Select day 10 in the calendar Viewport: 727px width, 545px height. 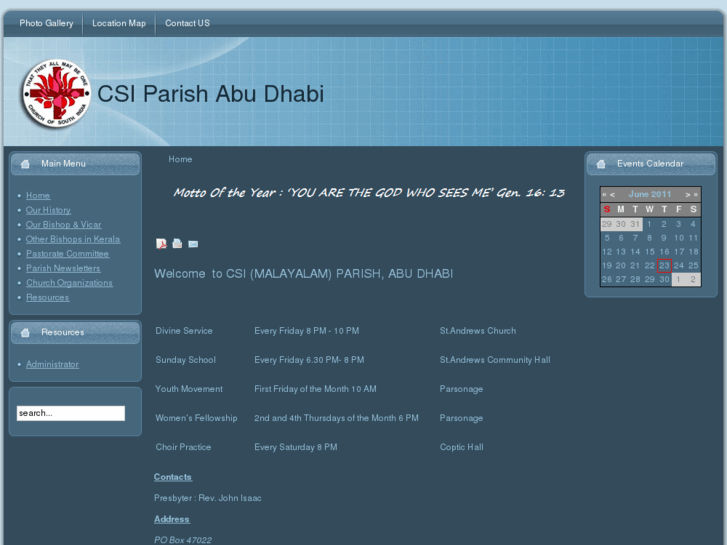(x=678, y=238)
